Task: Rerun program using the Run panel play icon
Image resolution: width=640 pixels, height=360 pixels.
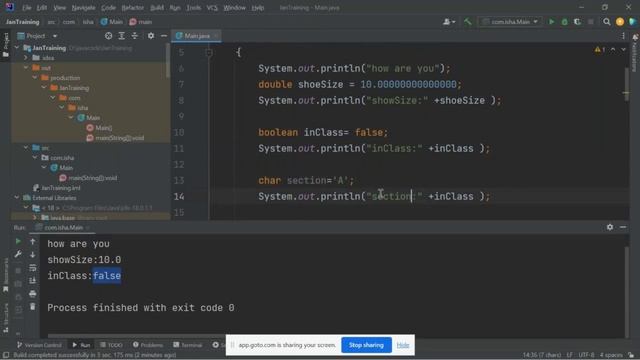Action: click(x=18, y=241)
